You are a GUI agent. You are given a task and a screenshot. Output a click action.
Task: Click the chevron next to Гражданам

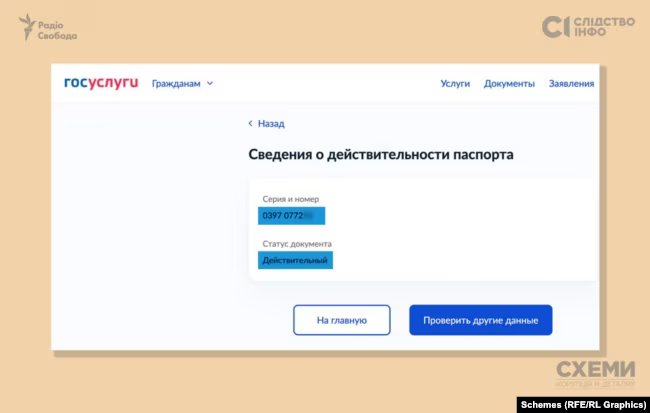coord(210,83)
